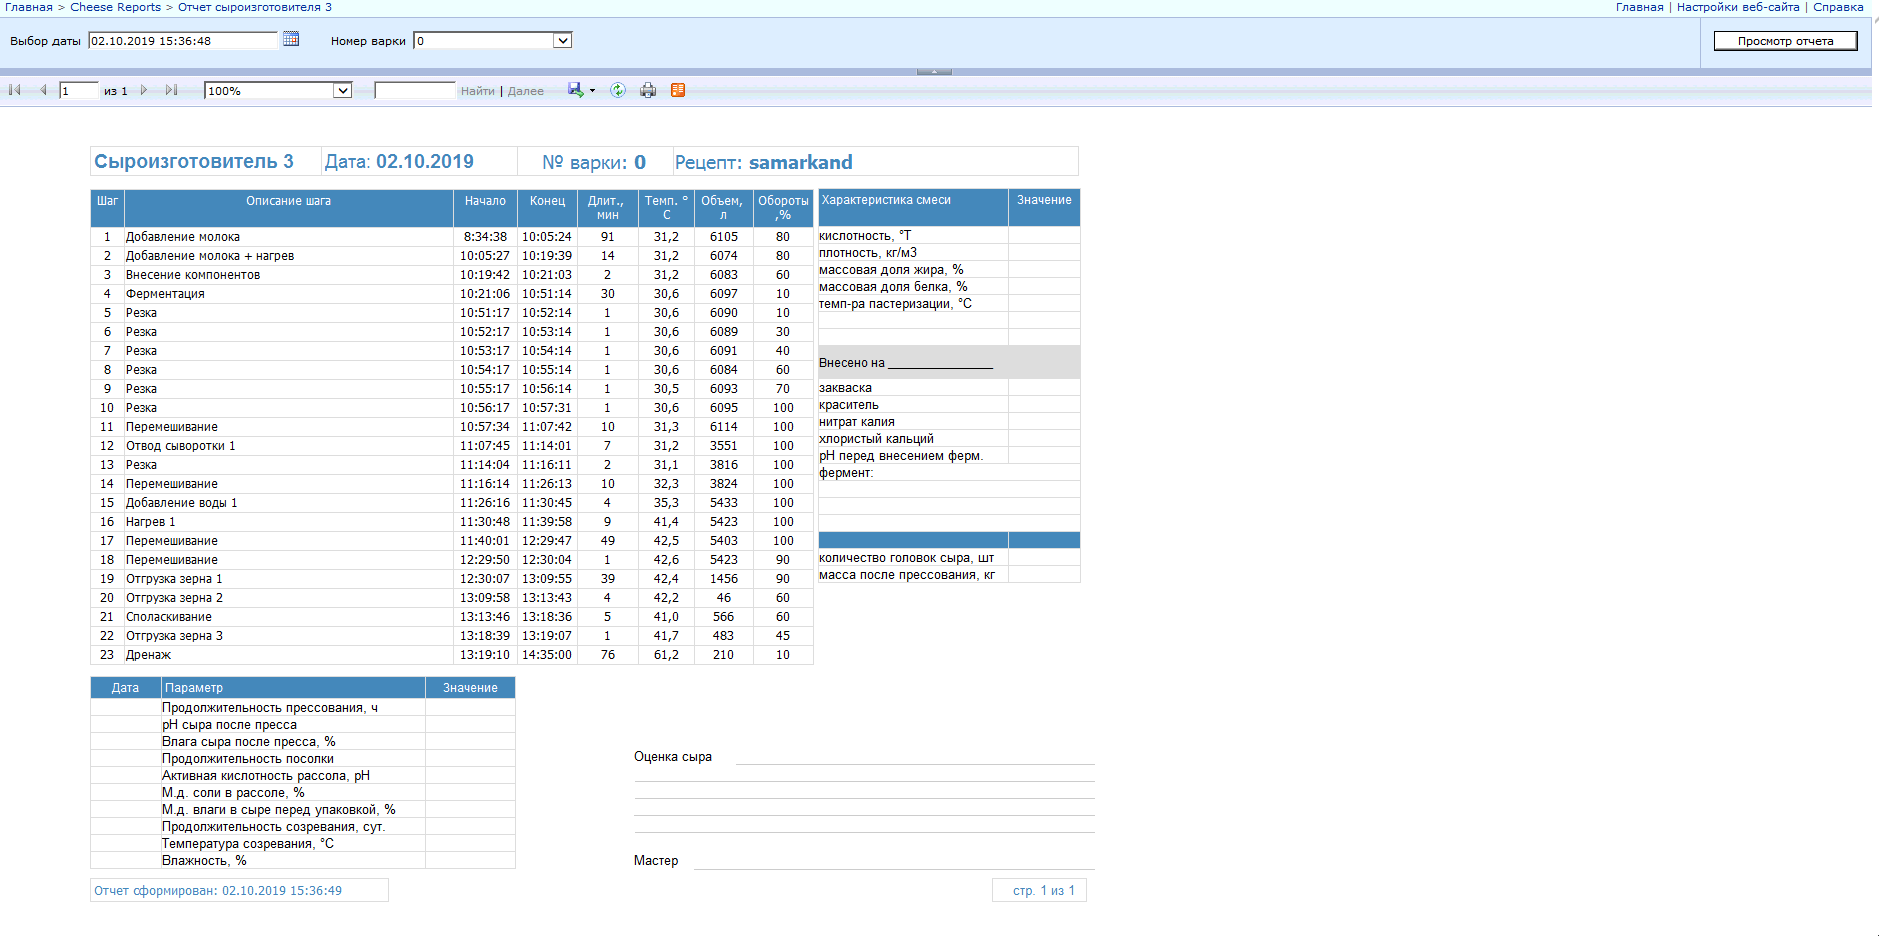Screen dimensions: 1879x936
Task: Click the find text search box
Action: (414, 91)
